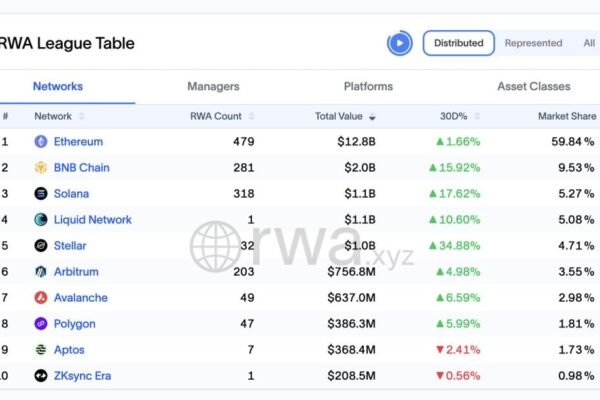Image resolution: width=600 pixels, height=400 pixels.
Task: Select the Distributed view toggle
Action: [459, 43]
